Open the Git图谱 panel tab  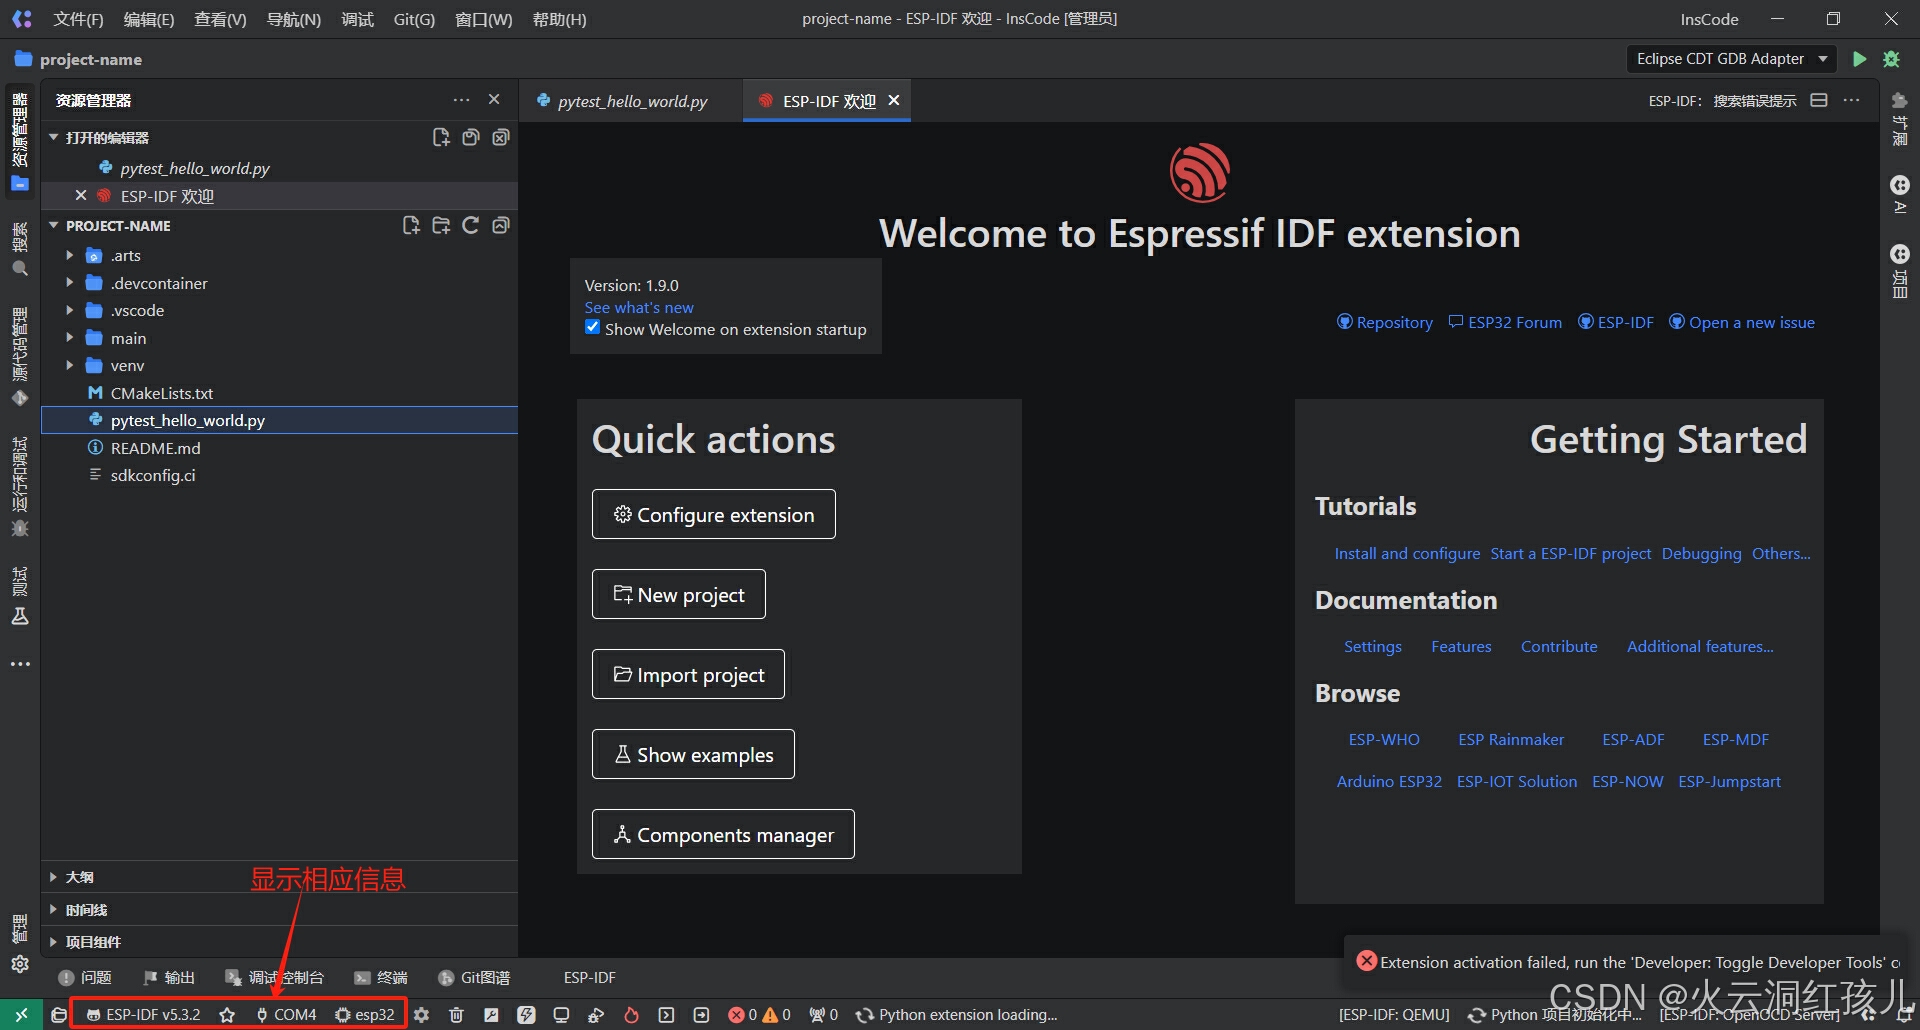coord(474,977)
